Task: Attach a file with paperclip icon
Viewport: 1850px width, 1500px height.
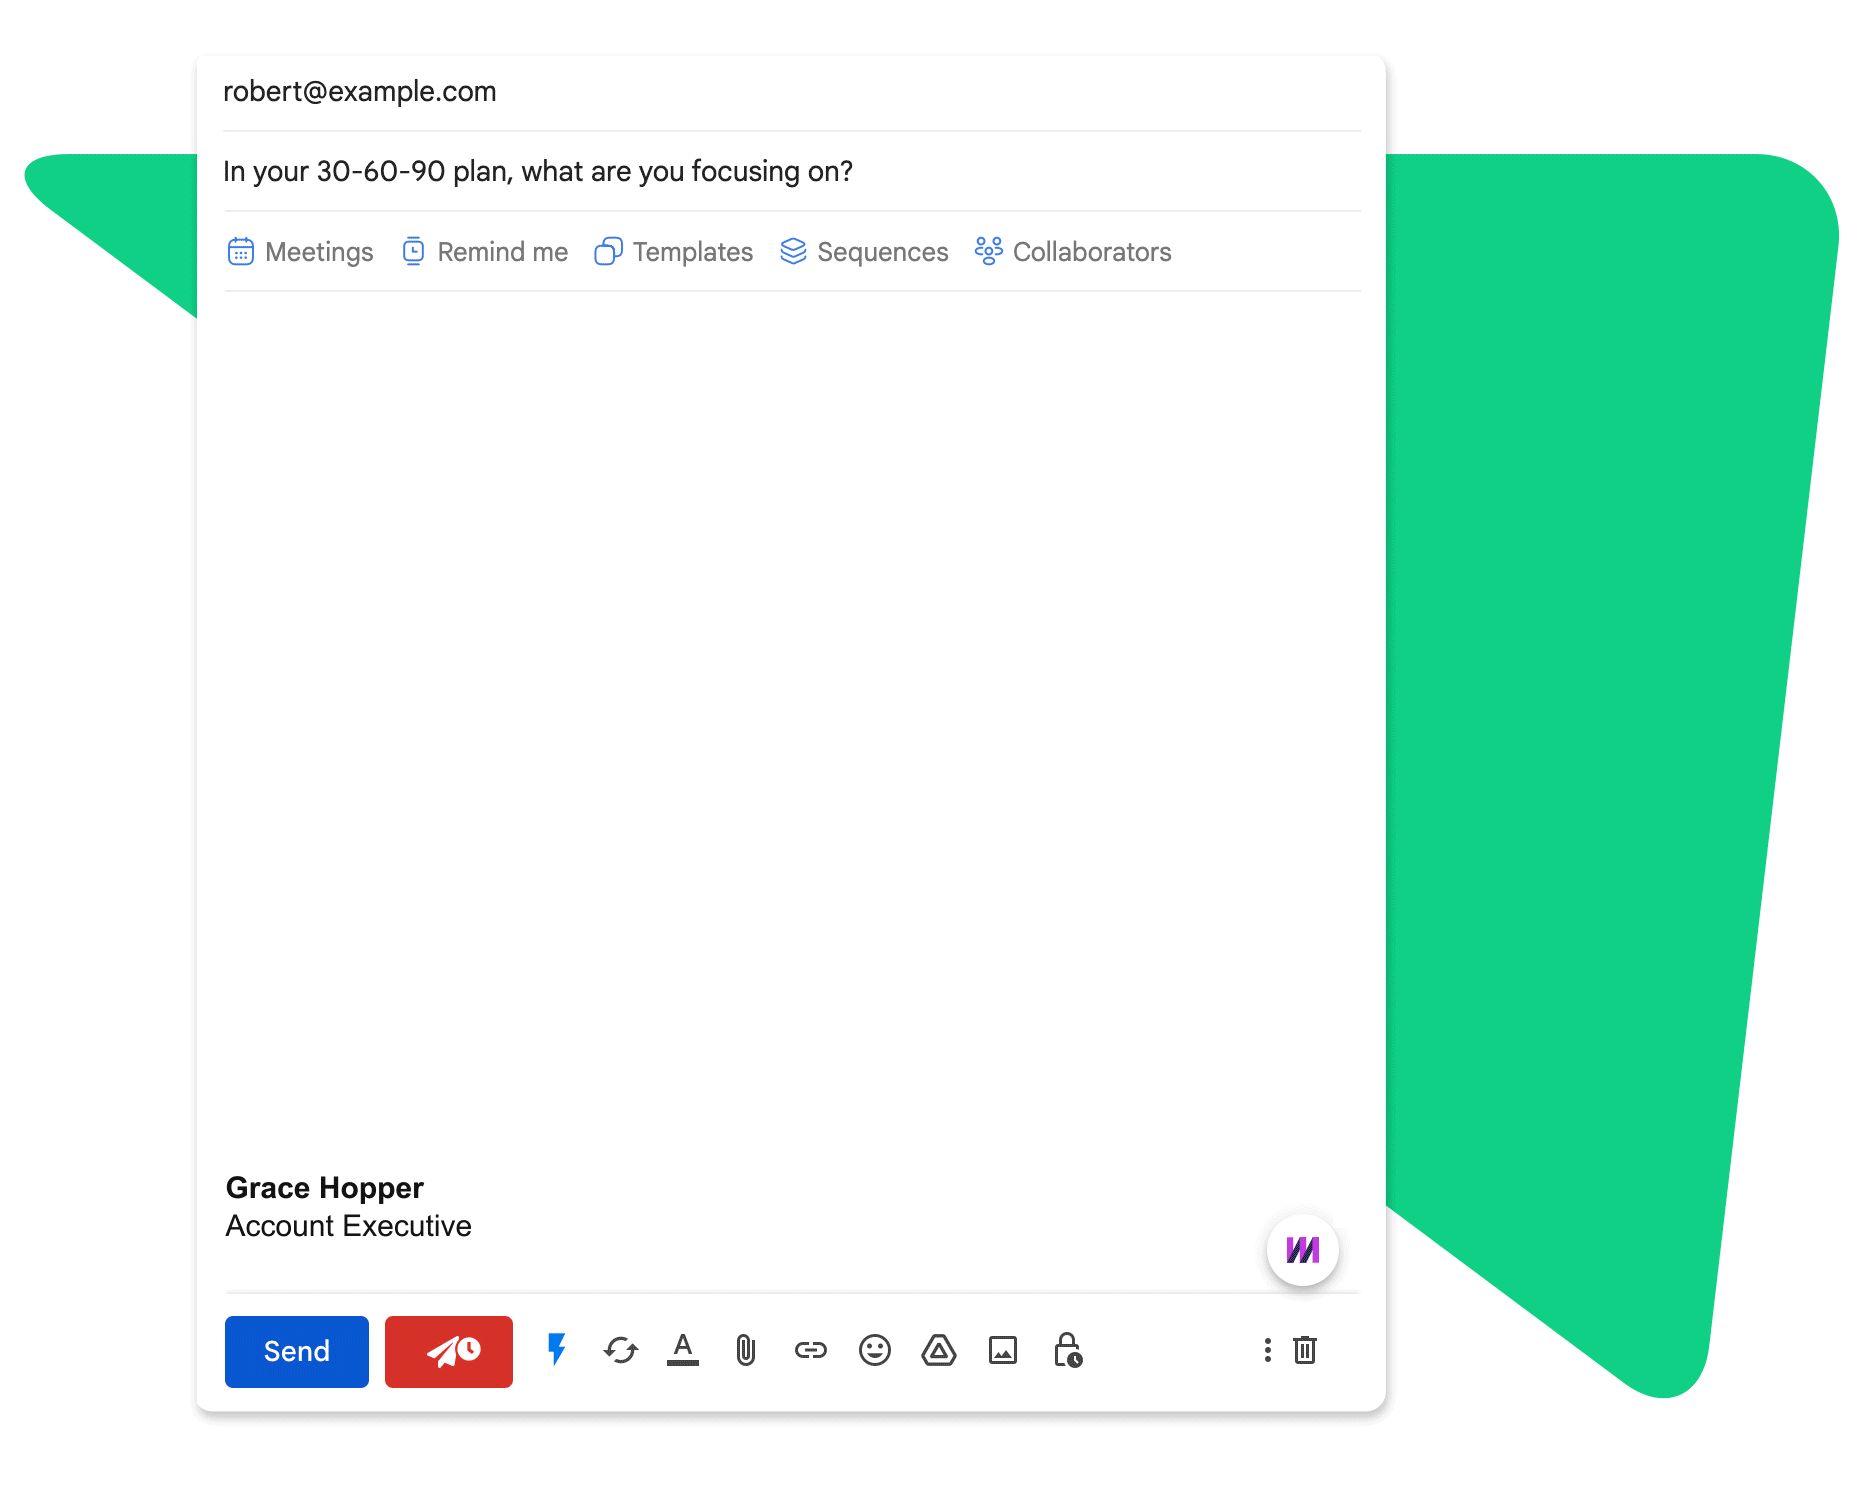Action: pyautogui.click(x=746, y=1351)
